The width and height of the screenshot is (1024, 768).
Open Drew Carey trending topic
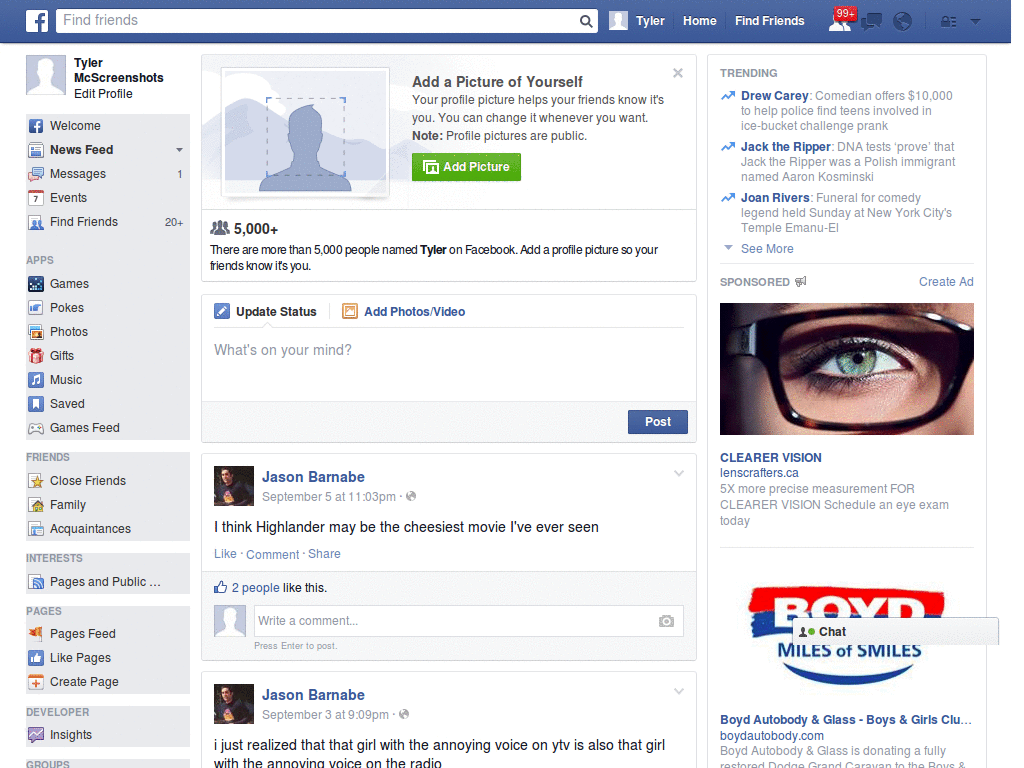click(x=775, y=95)
